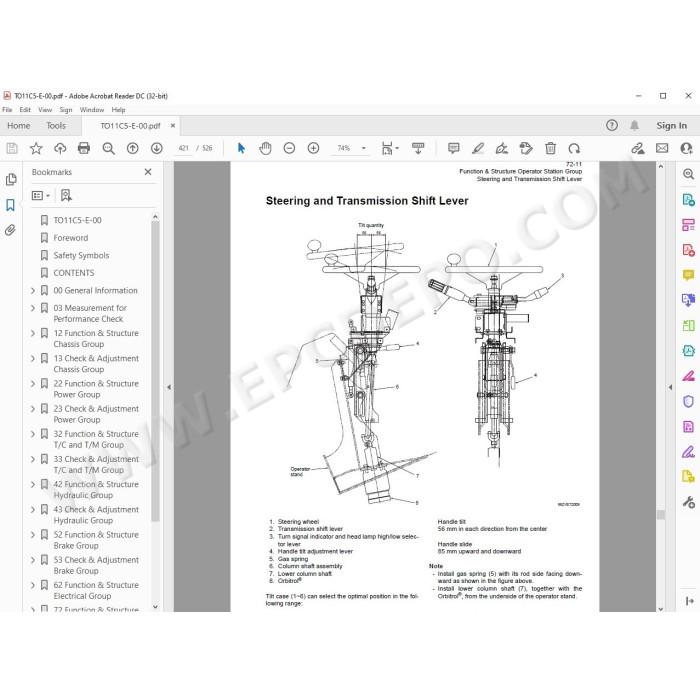The height and width of the screenshot is (700, 700).
Task: Open the fill and sign tool
Action: click(638, 148)
